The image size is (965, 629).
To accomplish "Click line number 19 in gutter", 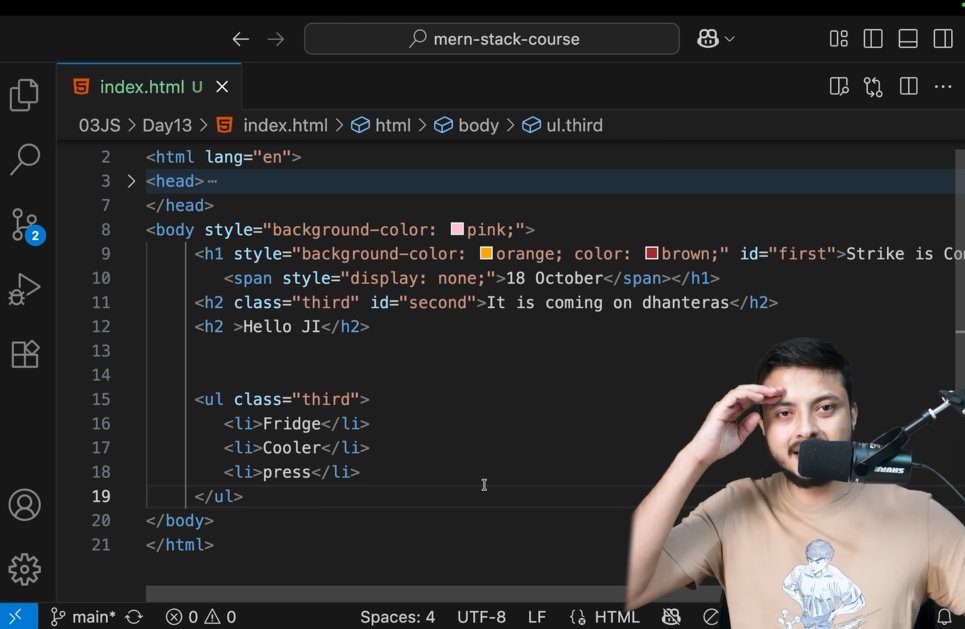I will [x=102, y=496].
